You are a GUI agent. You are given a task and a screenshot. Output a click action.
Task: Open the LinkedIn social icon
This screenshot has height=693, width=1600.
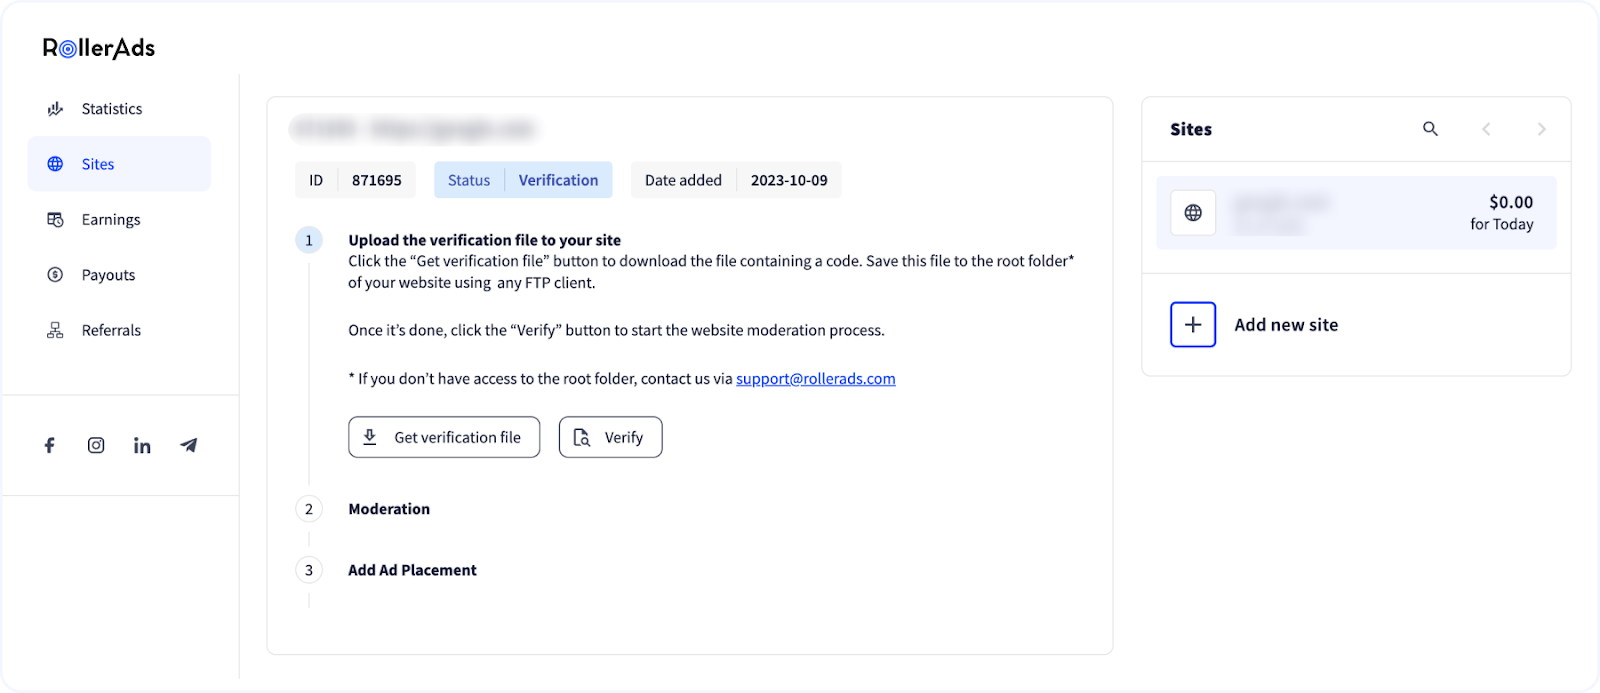tap(142, 445)
